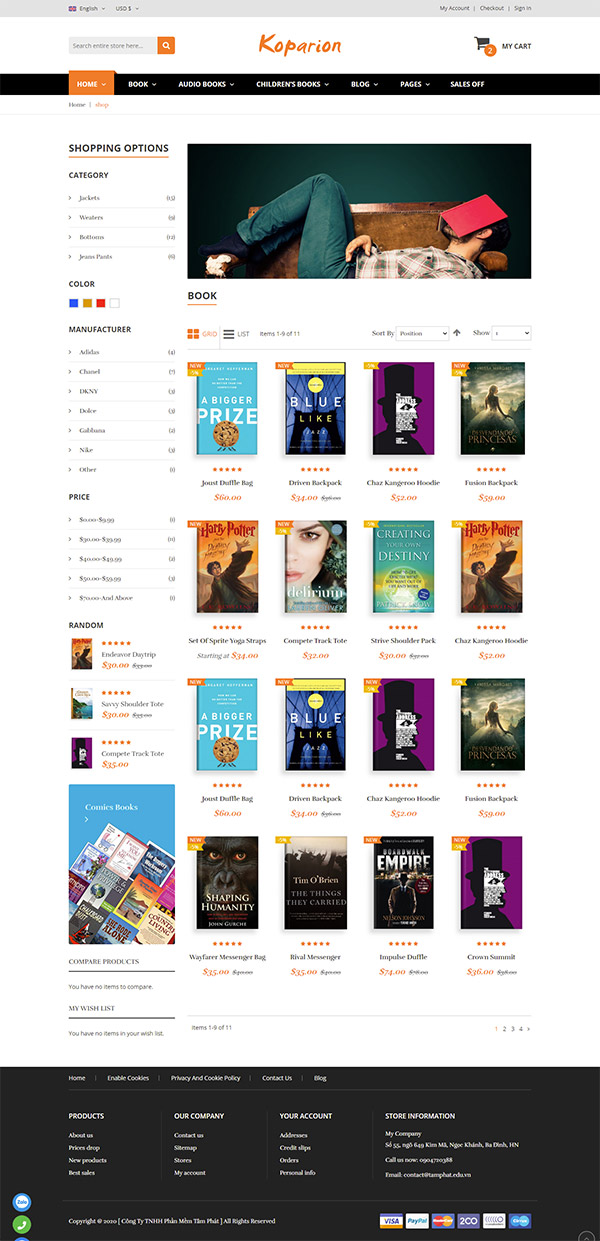The height and width of the screenshot is (1241, 600).
Task: Choose the blue color swatch
Action: [x=74, y=303]
